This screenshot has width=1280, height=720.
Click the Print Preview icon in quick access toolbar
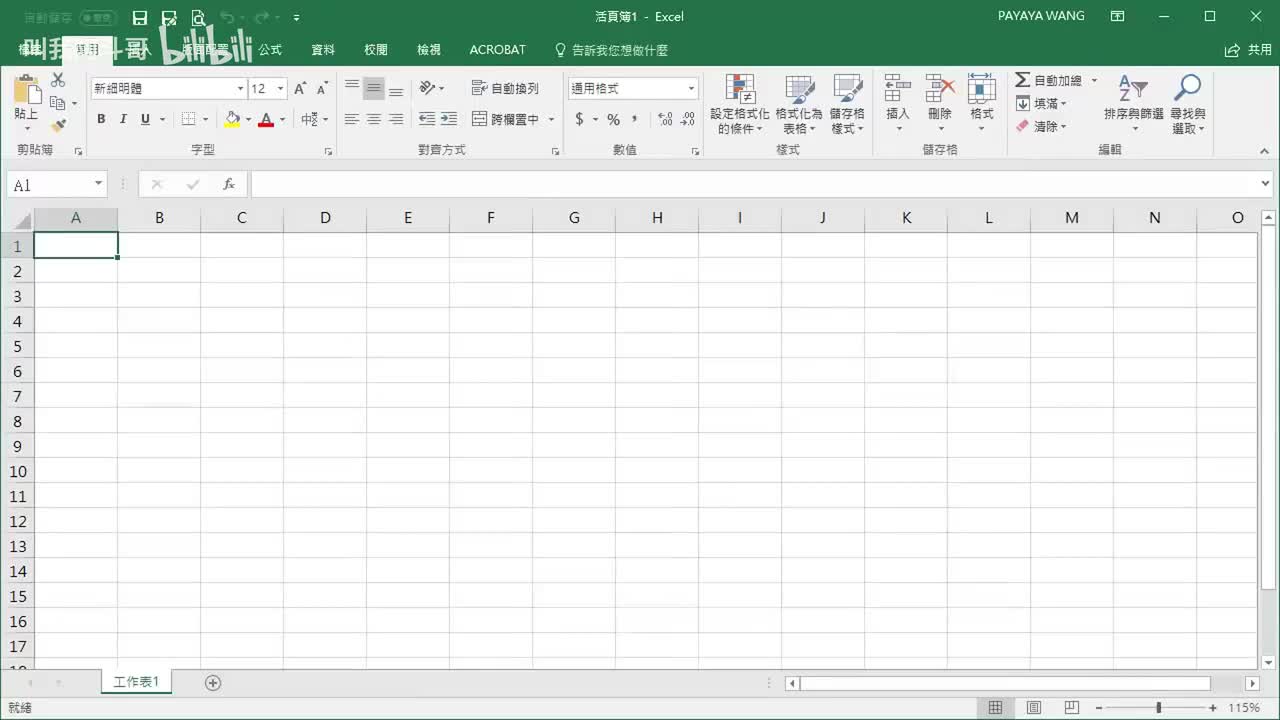click(198, 17)
